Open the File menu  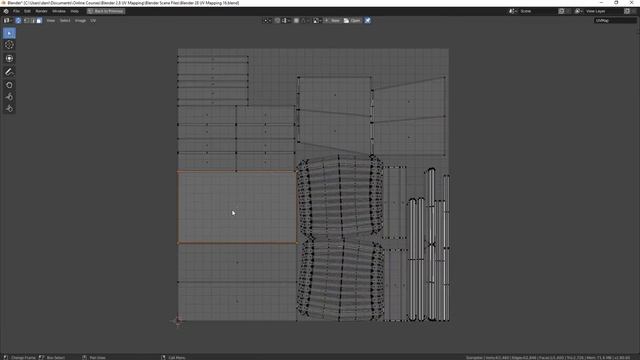click(x=16, y=11)
